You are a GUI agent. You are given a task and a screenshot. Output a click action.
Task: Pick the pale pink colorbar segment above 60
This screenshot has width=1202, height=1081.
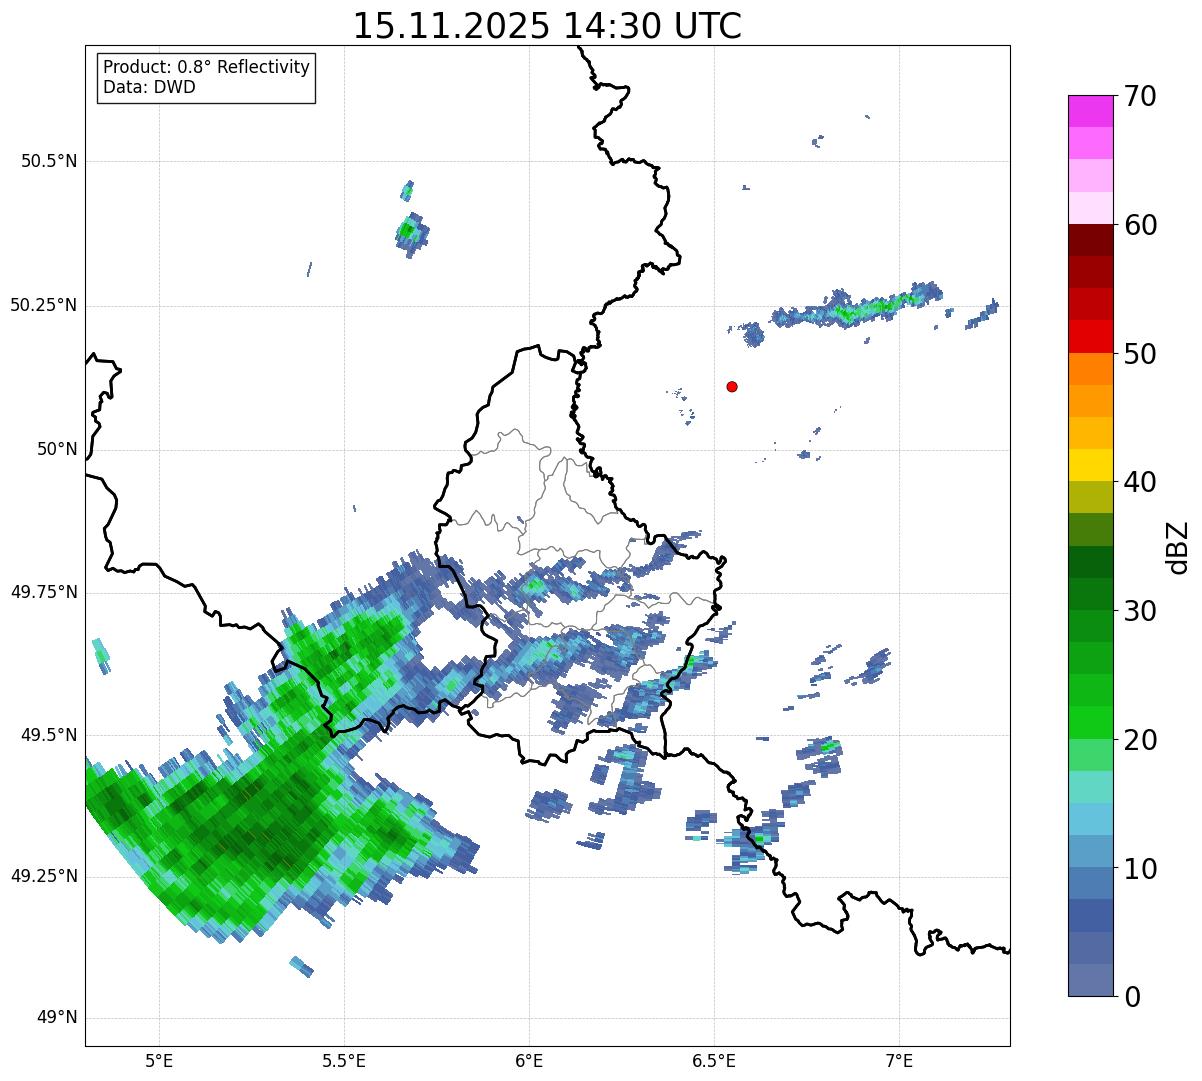(x=1091, y=208)
